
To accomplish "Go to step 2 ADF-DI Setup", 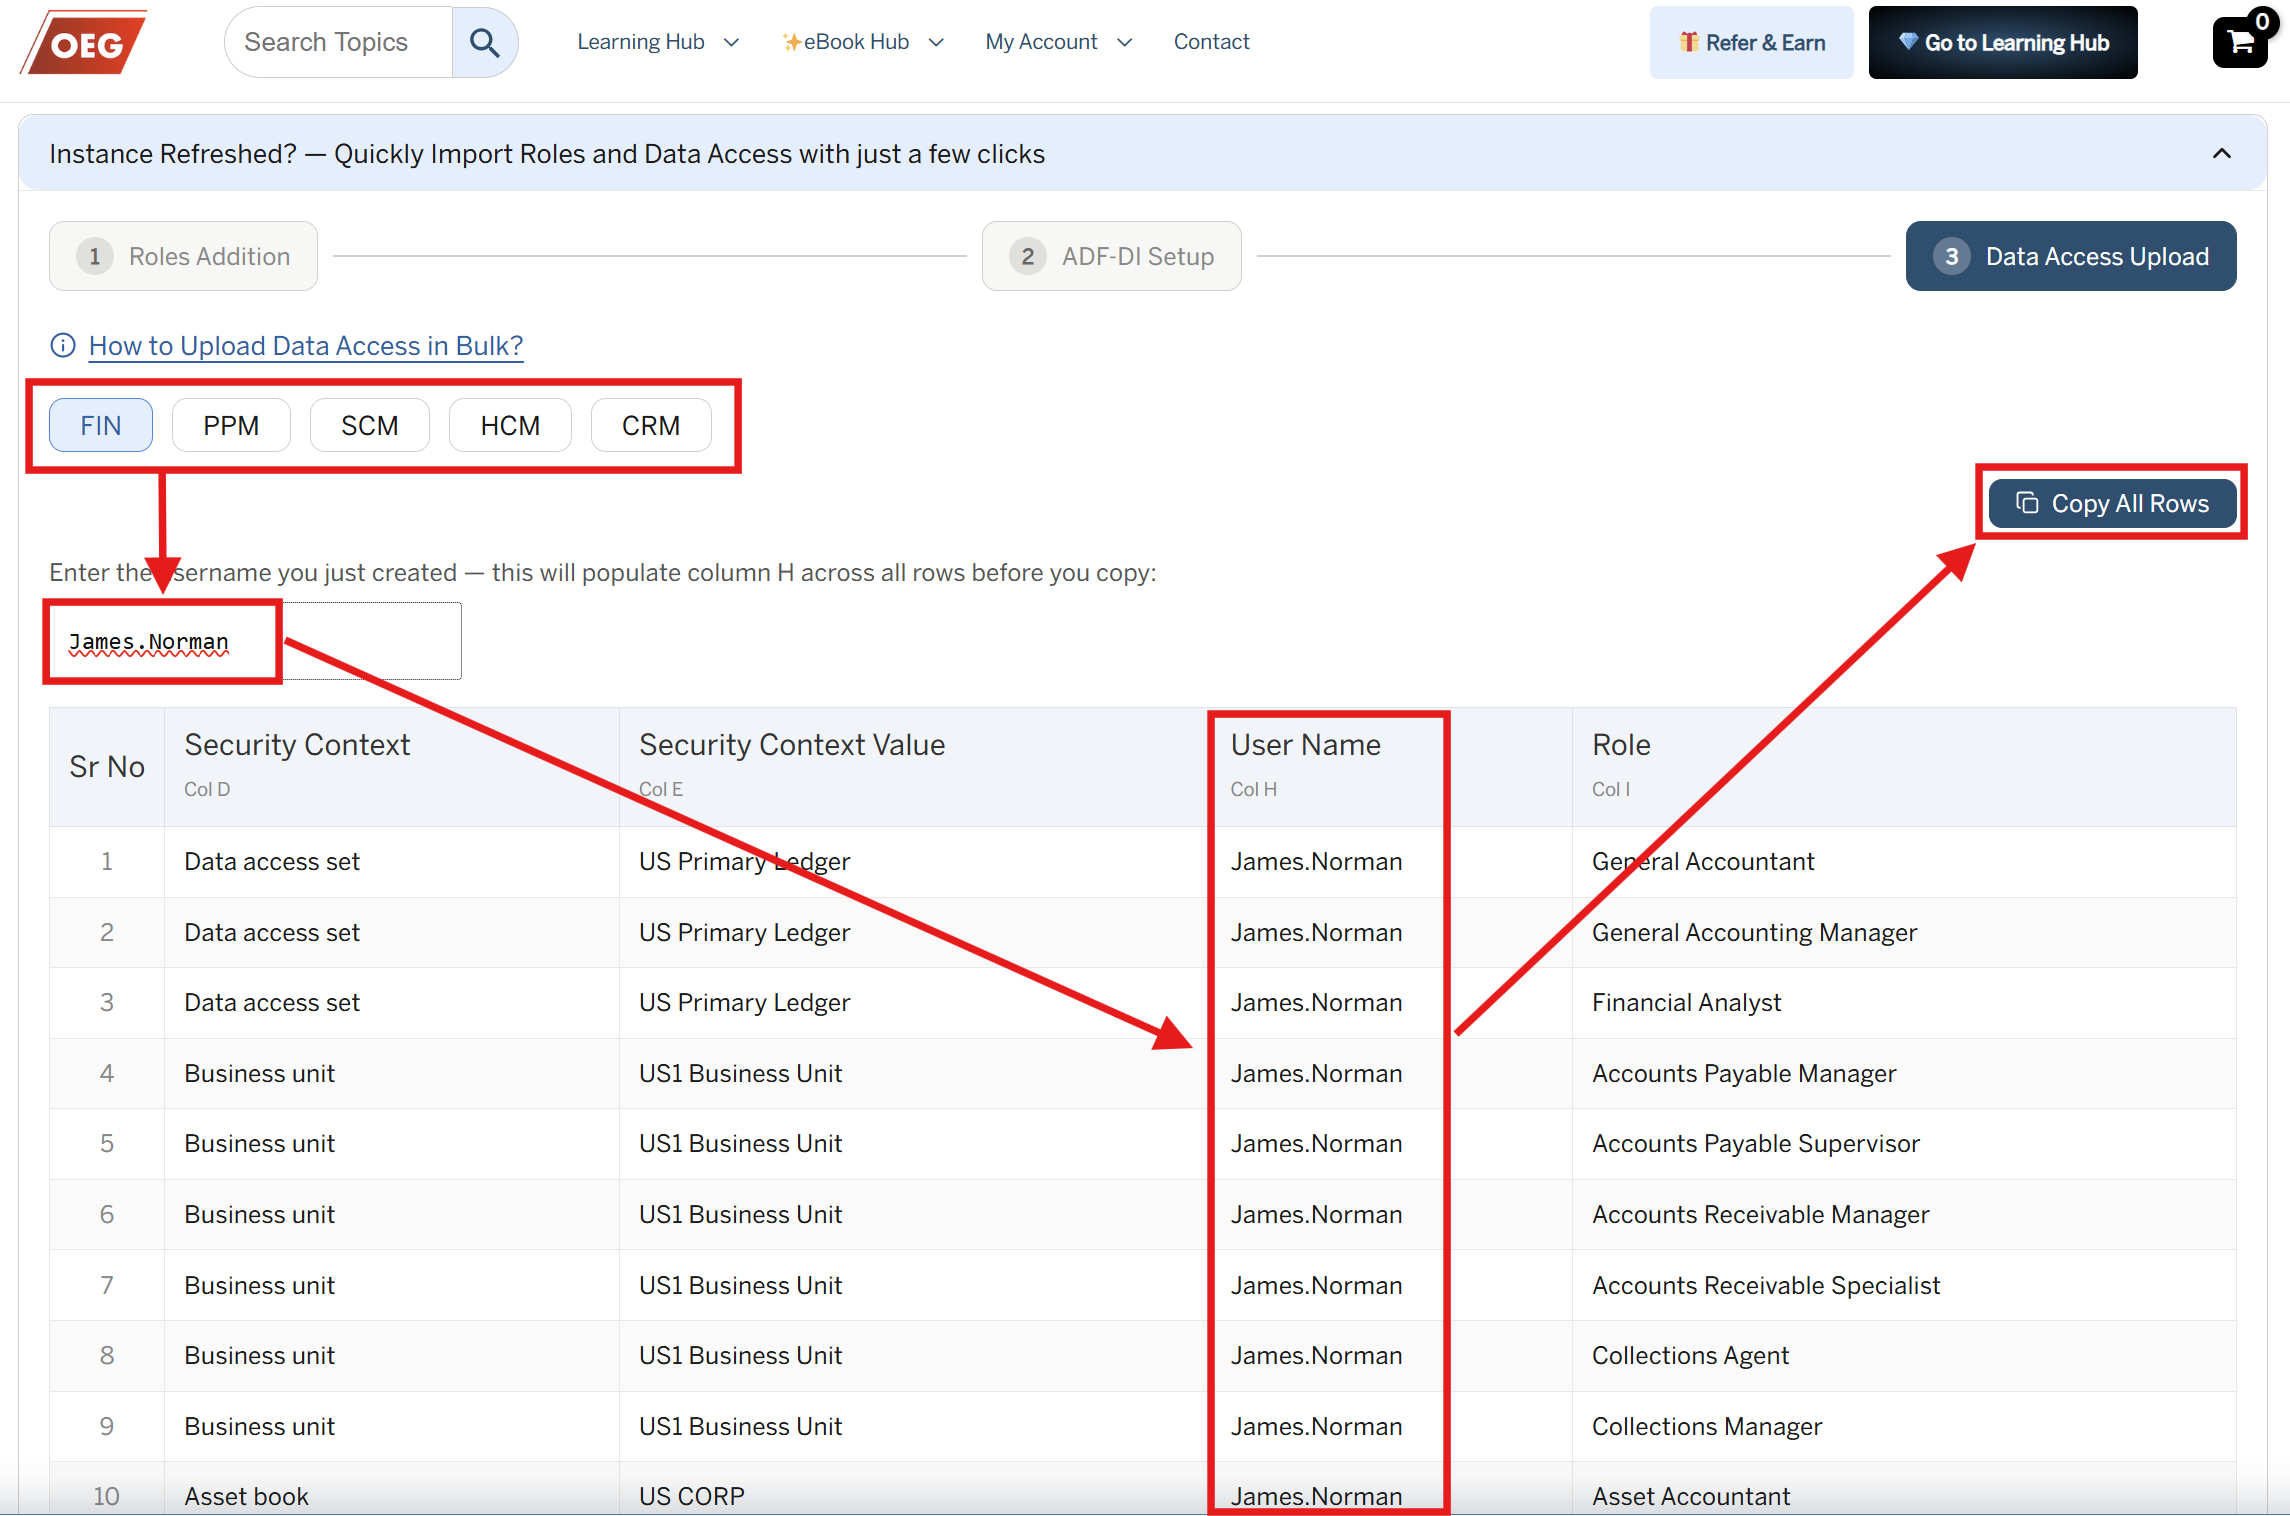I will (1112, 256).
